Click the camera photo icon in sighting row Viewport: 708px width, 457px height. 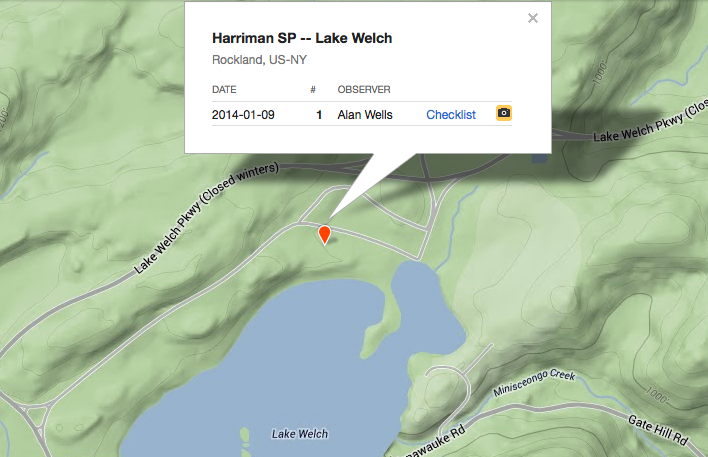504,113
